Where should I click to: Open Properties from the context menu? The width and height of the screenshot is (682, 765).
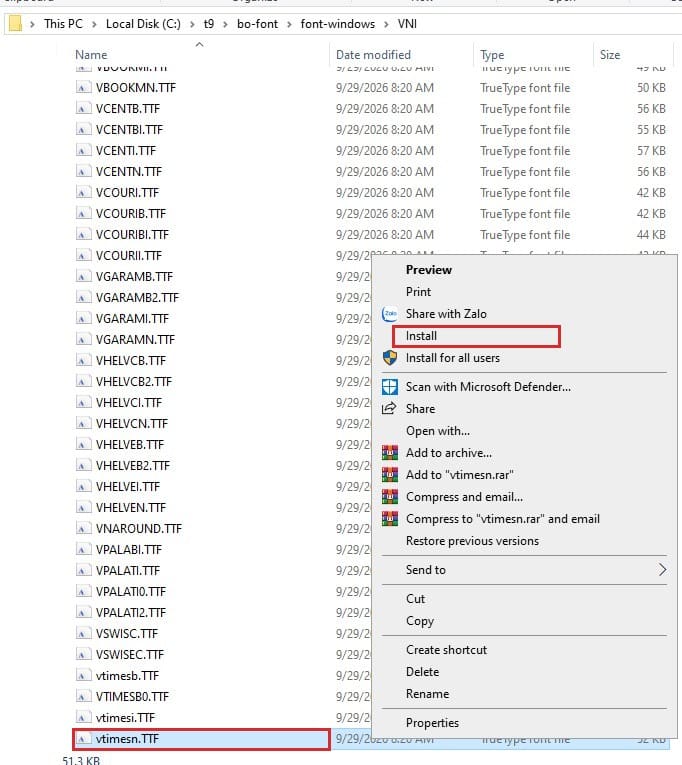tap(432, 723)
